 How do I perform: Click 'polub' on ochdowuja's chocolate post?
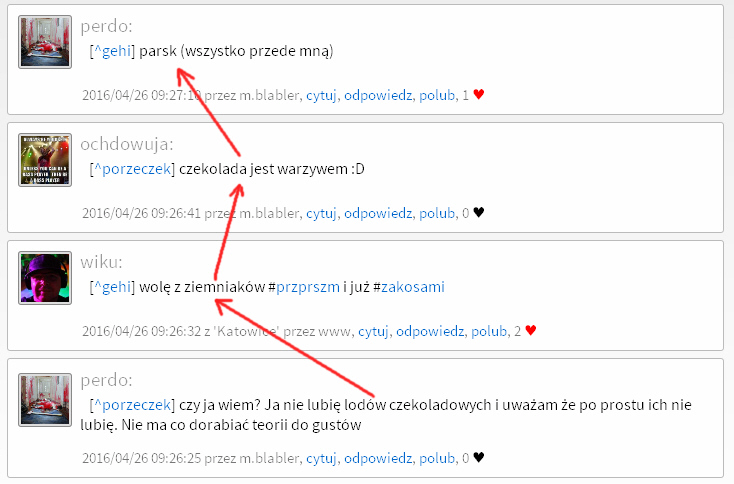point(437,213)
